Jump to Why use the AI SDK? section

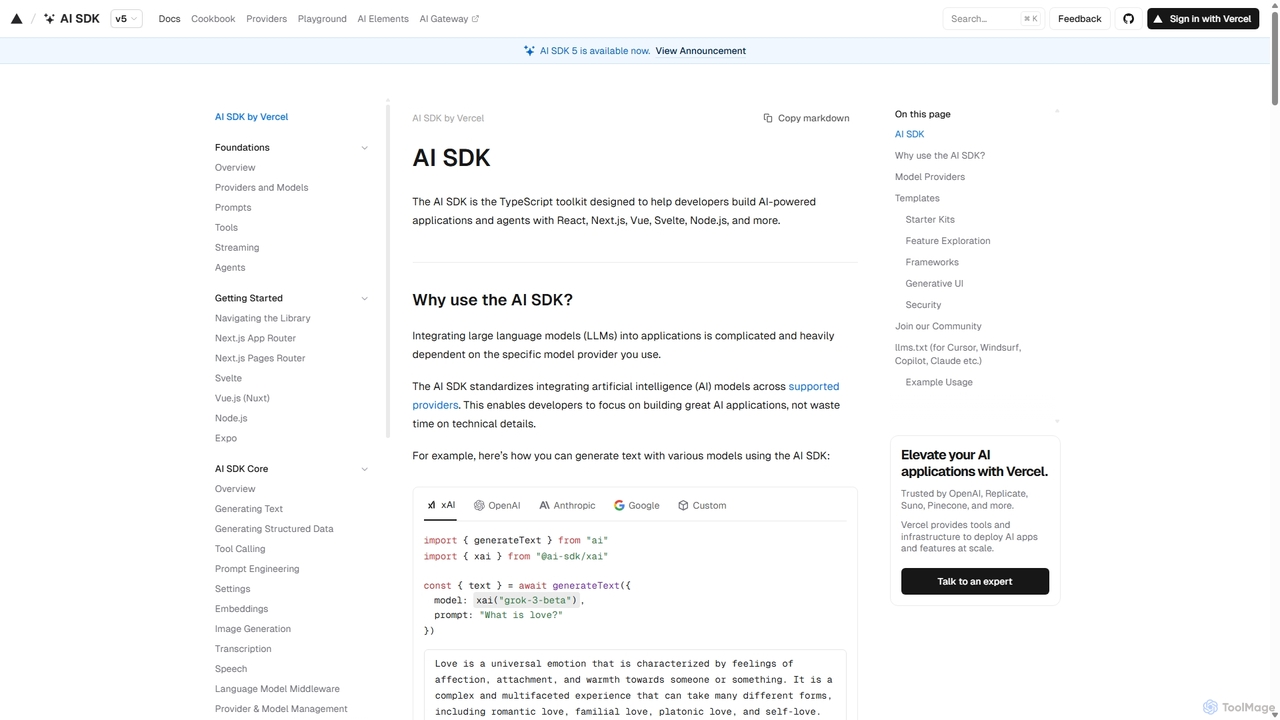[940, 156]
